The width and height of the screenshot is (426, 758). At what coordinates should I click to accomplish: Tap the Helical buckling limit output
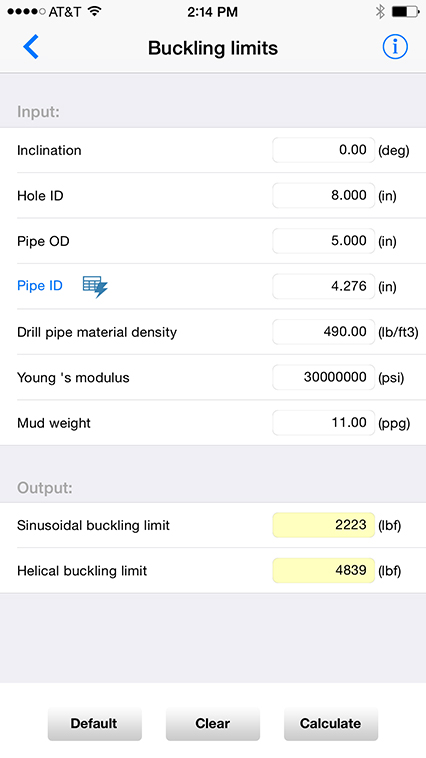point(323,570)
